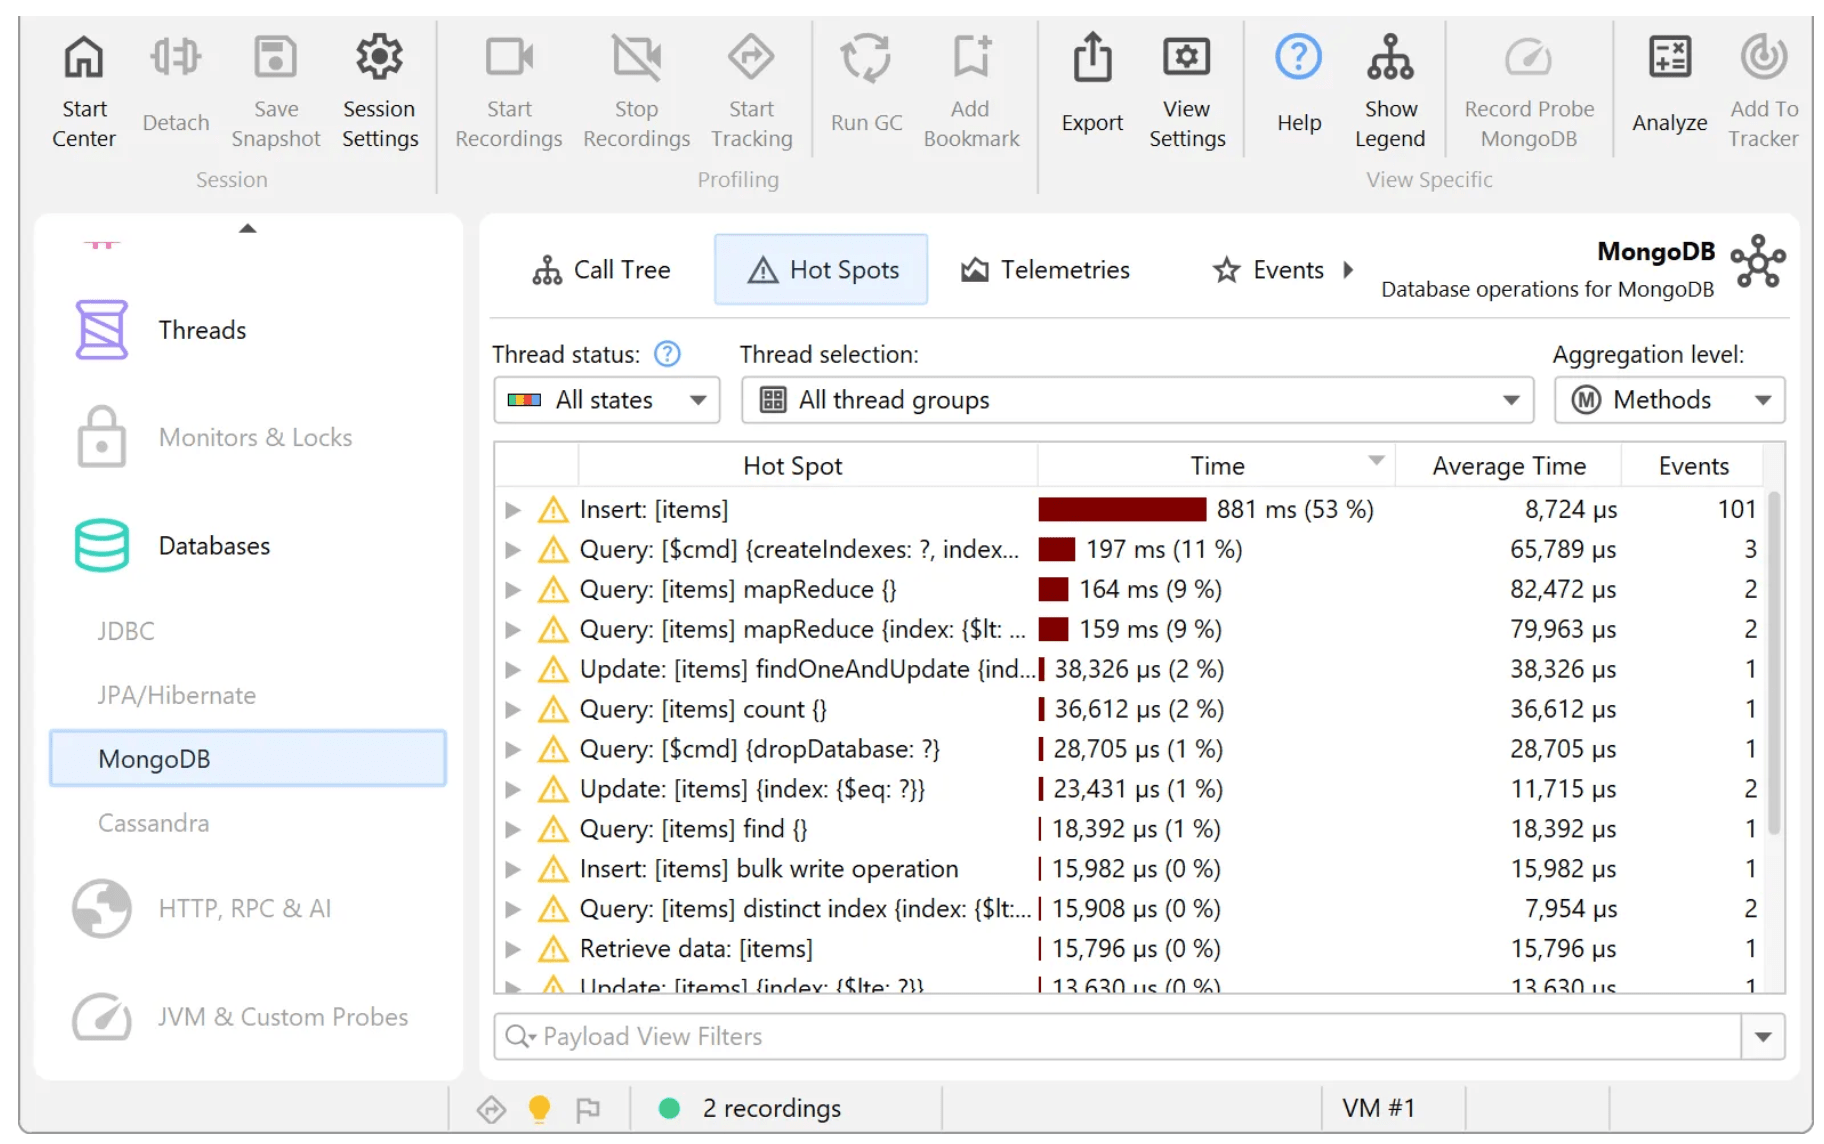This screenshot has width=1824, height=1144.
Task: Expand the Retrieve data: [items] row
Action: [513, 949]
